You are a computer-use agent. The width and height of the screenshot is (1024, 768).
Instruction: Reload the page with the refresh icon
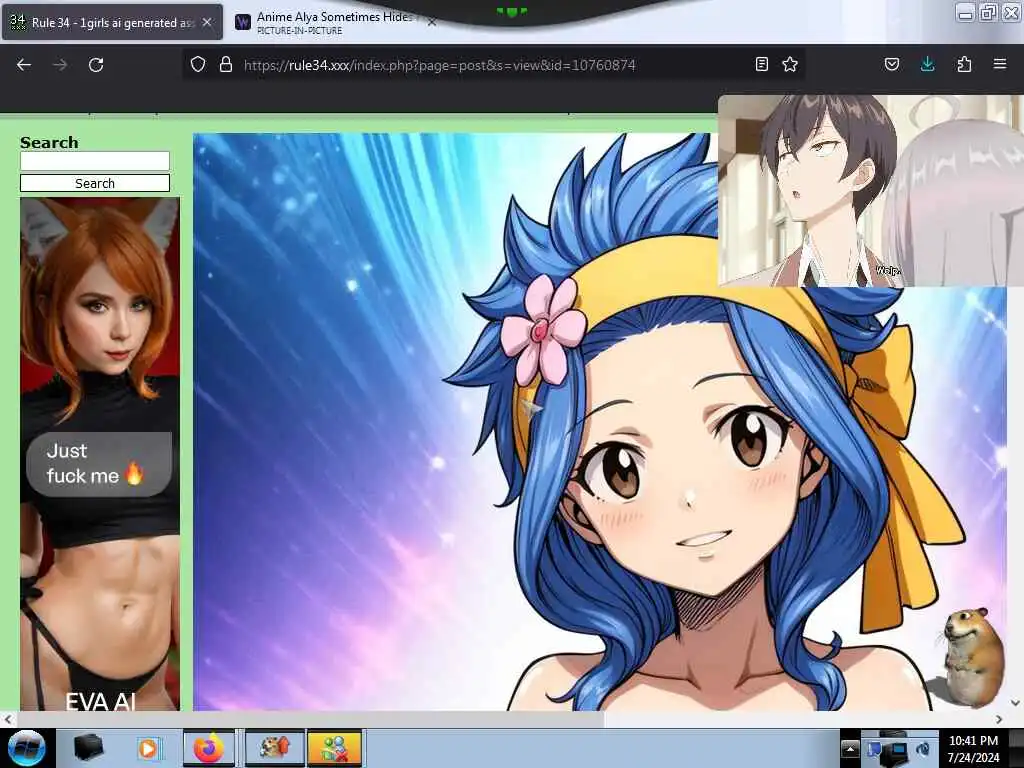[x=96, y=65]
